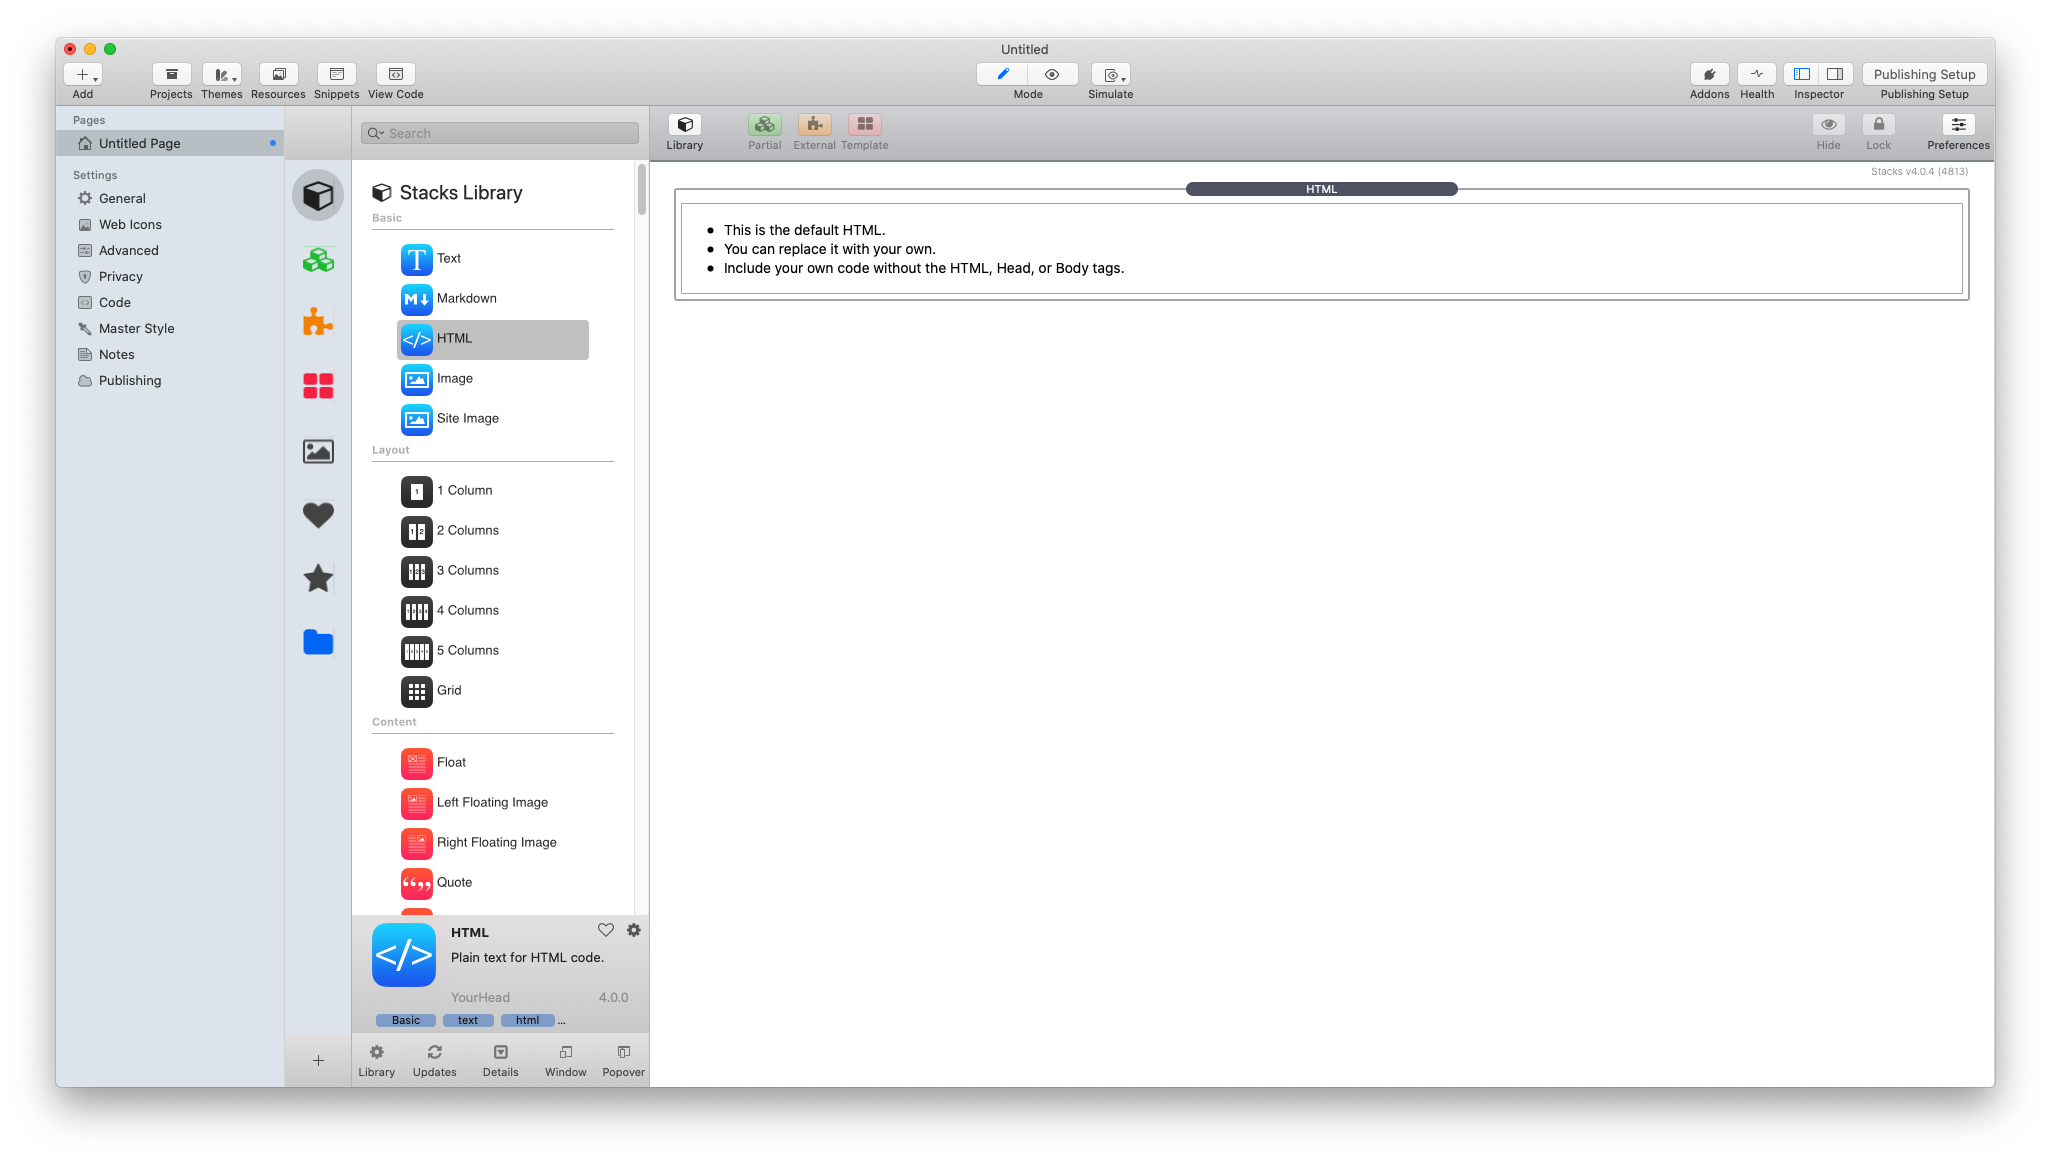Screen dimensions: 2051x1161
Task: Open Privacy settings
Action: pos(170,276)
